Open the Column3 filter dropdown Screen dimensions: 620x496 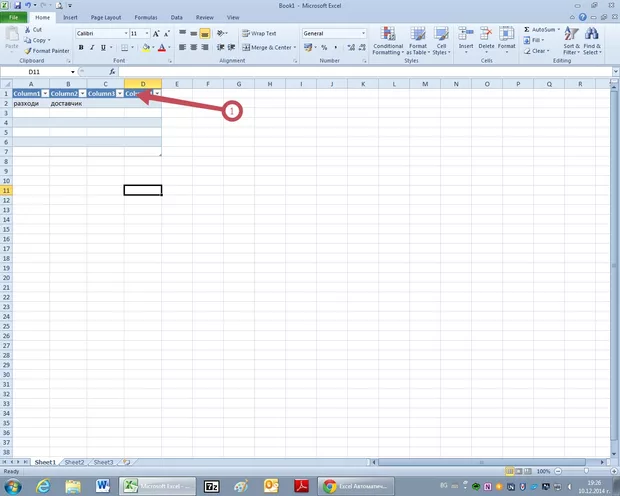[x=120, y=93]
